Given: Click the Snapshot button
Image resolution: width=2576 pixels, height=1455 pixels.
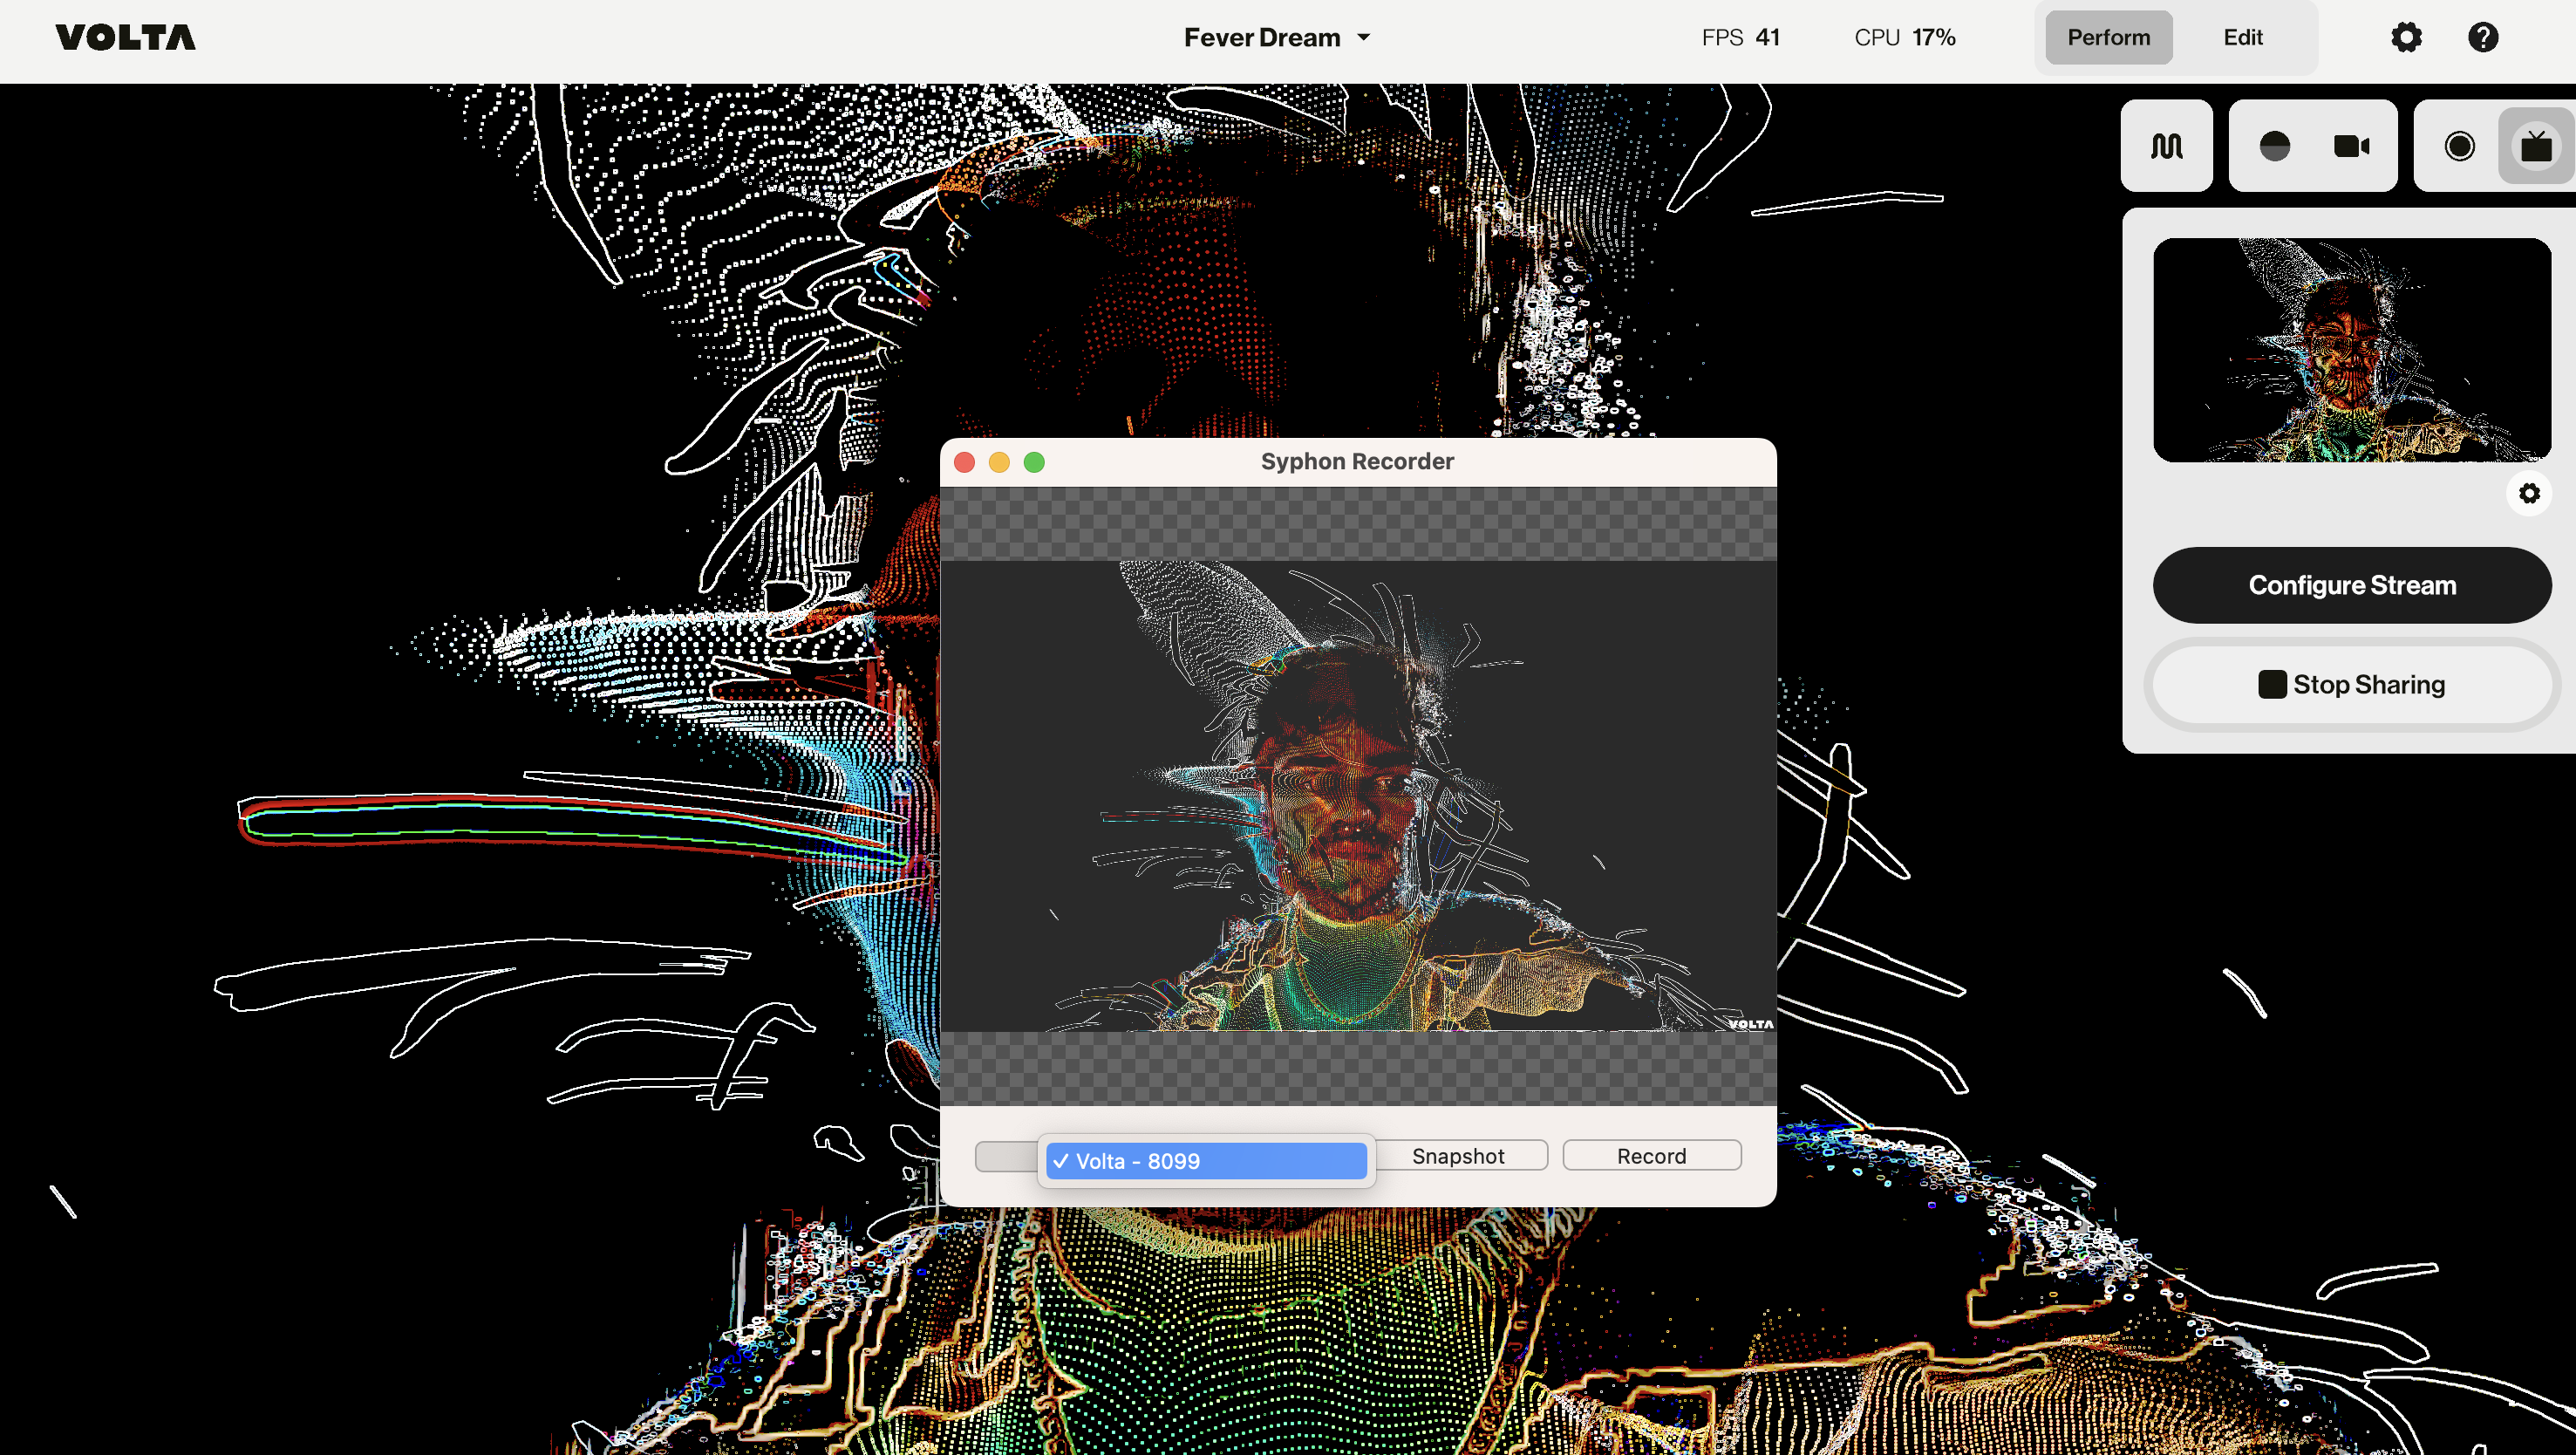Looking at the screenshot, I should 1458,1156.
